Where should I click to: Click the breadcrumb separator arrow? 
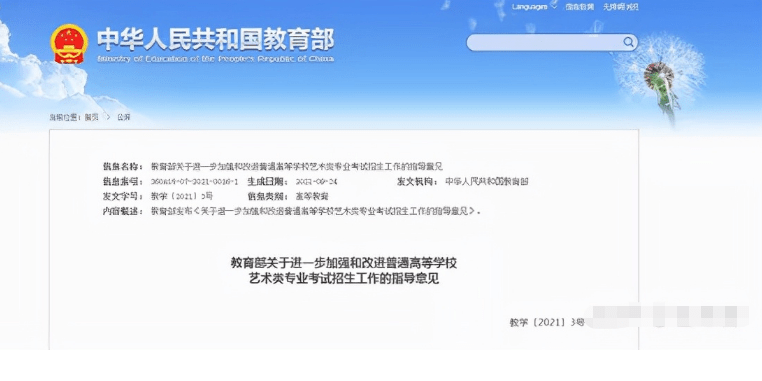pyautogui.click(x=108, y=117)
